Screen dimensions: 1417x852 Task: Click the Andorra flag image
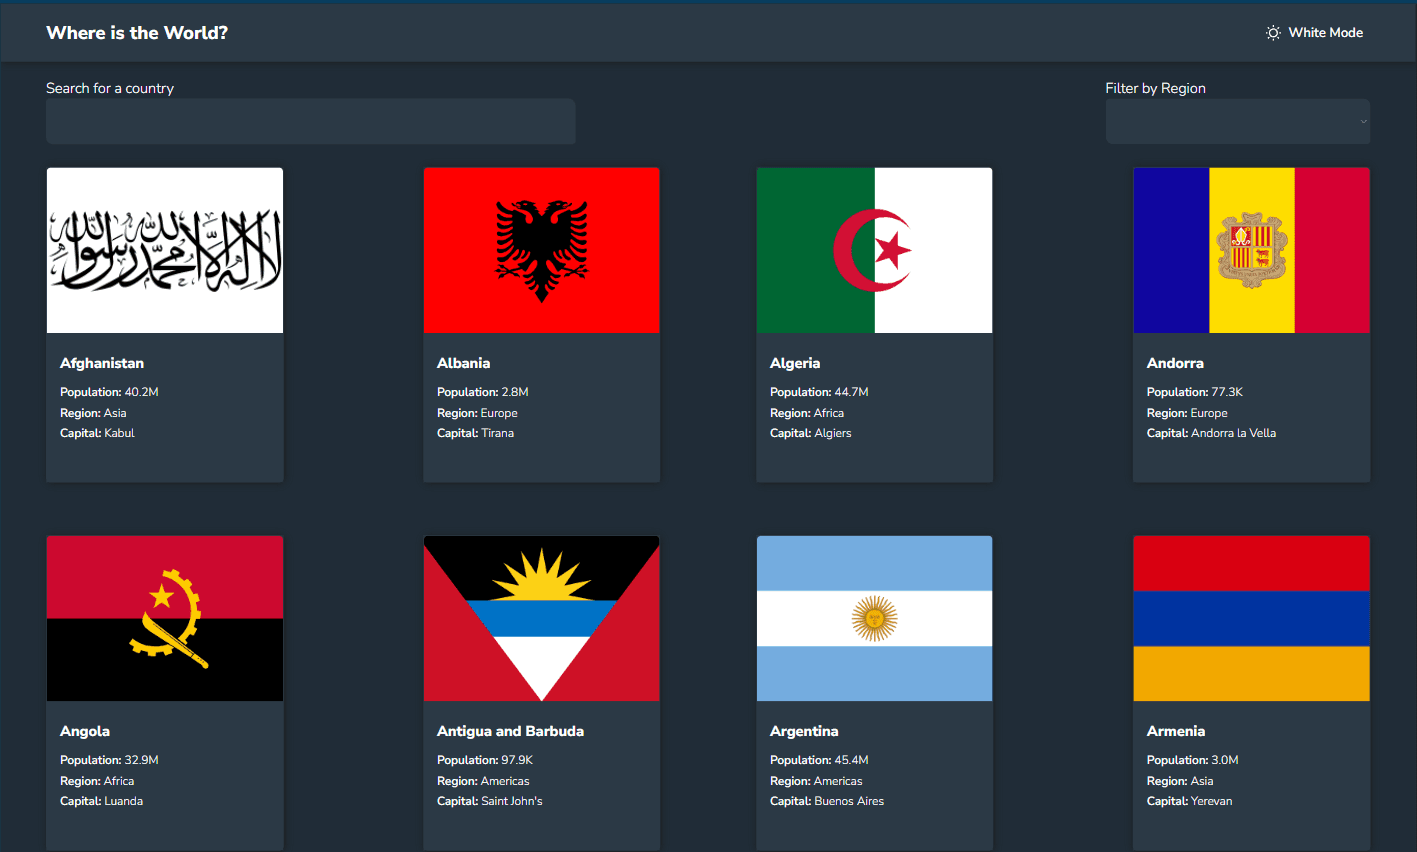coord(1251,249)
